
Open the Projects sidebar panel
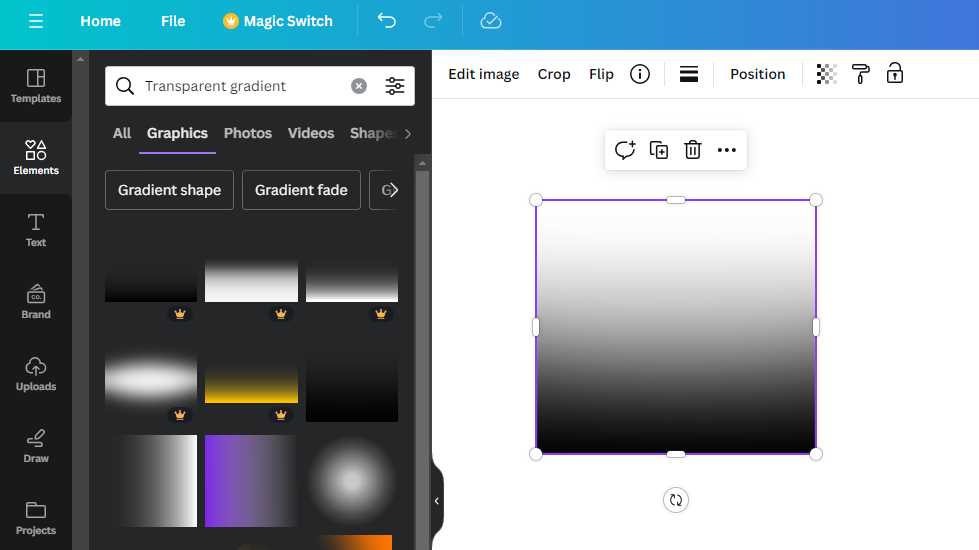tap(36, 518)
